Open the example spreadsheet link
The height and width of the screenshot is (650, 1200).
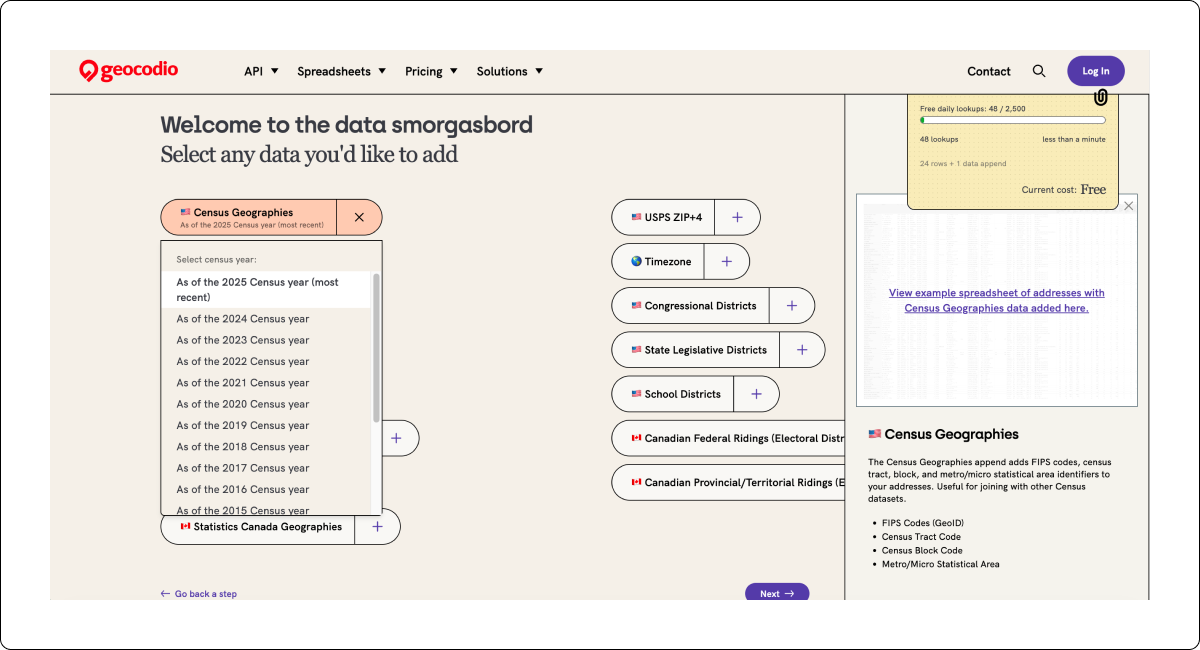click(997, 300)
